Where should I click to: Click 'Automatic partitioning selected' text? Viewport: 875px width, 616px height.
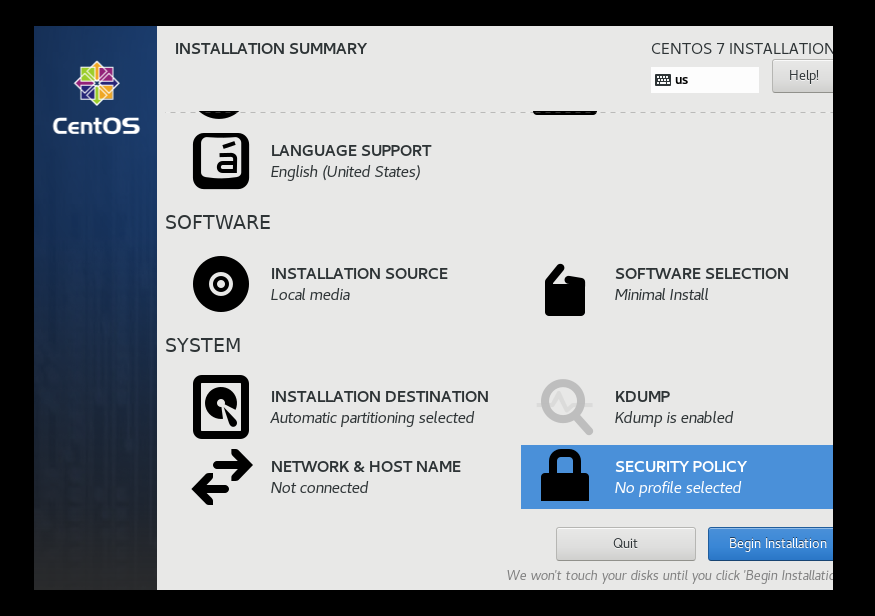tap(372, 418)
